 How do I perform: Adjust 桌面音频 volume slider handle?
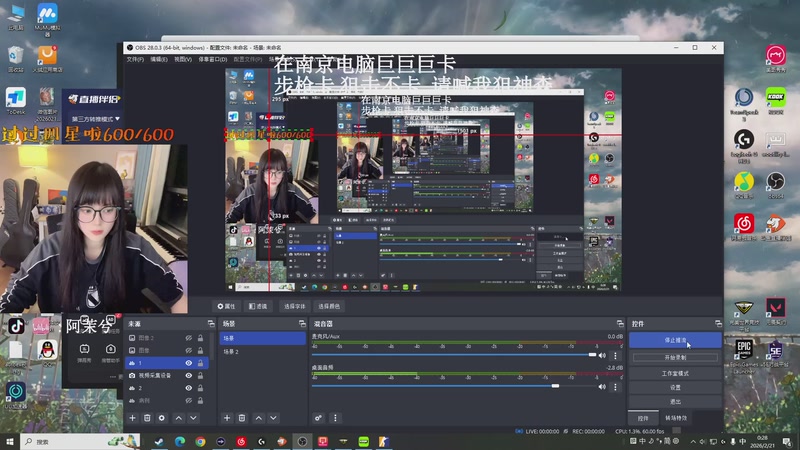(555, 386)
